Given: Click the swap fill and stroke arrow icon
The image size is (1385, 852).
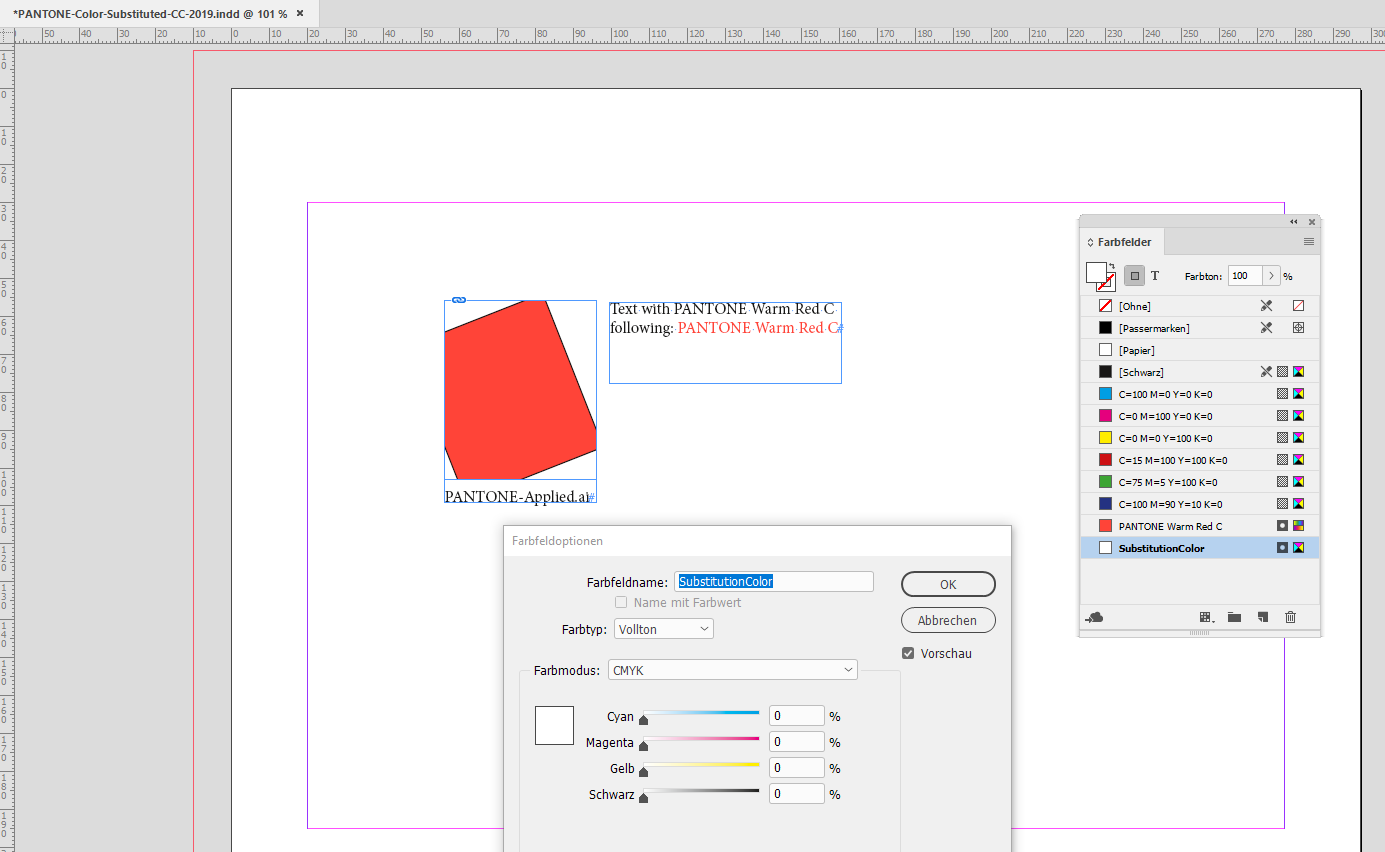Looking at the screenshot, I should [x=1112, y=264].
